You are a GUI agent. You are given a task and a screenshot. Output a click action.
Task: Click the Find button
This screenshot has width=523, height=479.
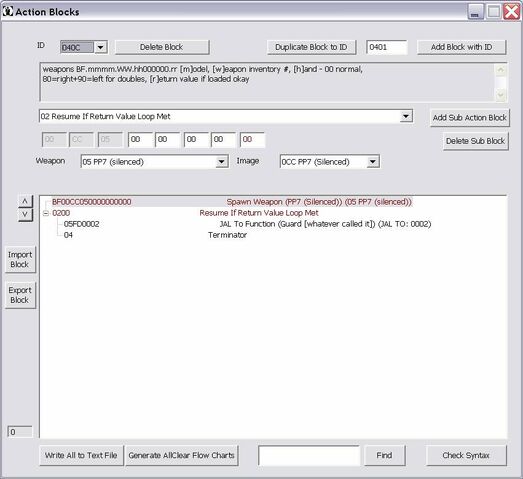pyautogui.click(x=384, y=455)
